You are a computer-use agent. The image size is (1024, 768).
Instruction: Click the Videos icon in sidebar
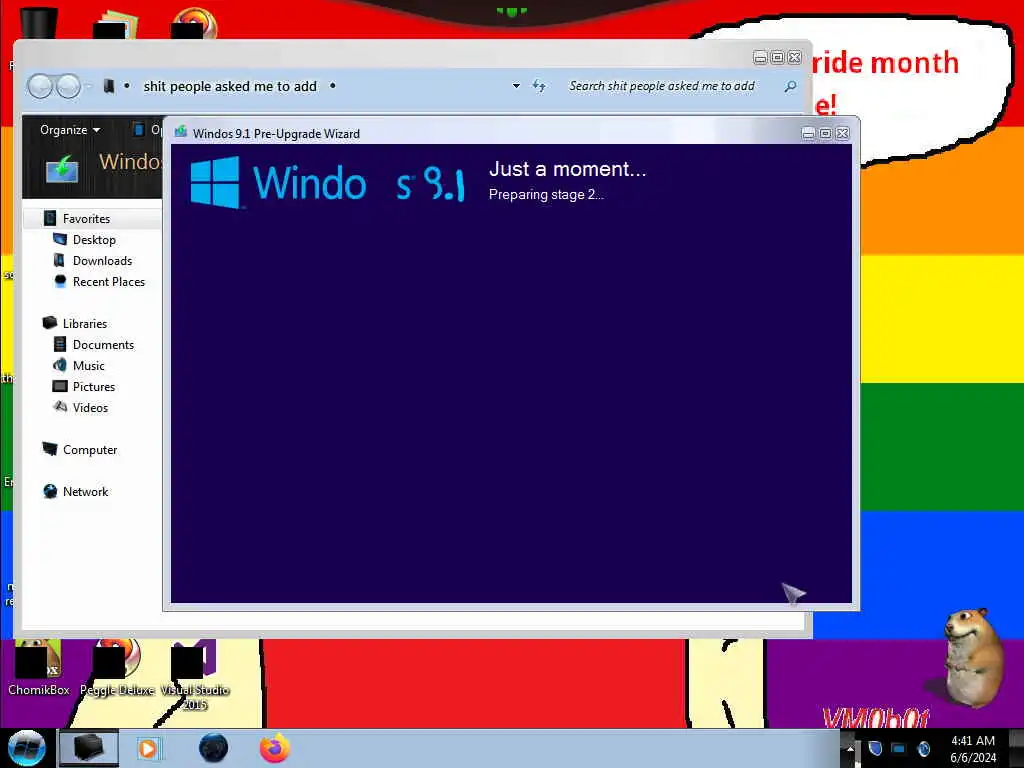(x=60, y=406)
